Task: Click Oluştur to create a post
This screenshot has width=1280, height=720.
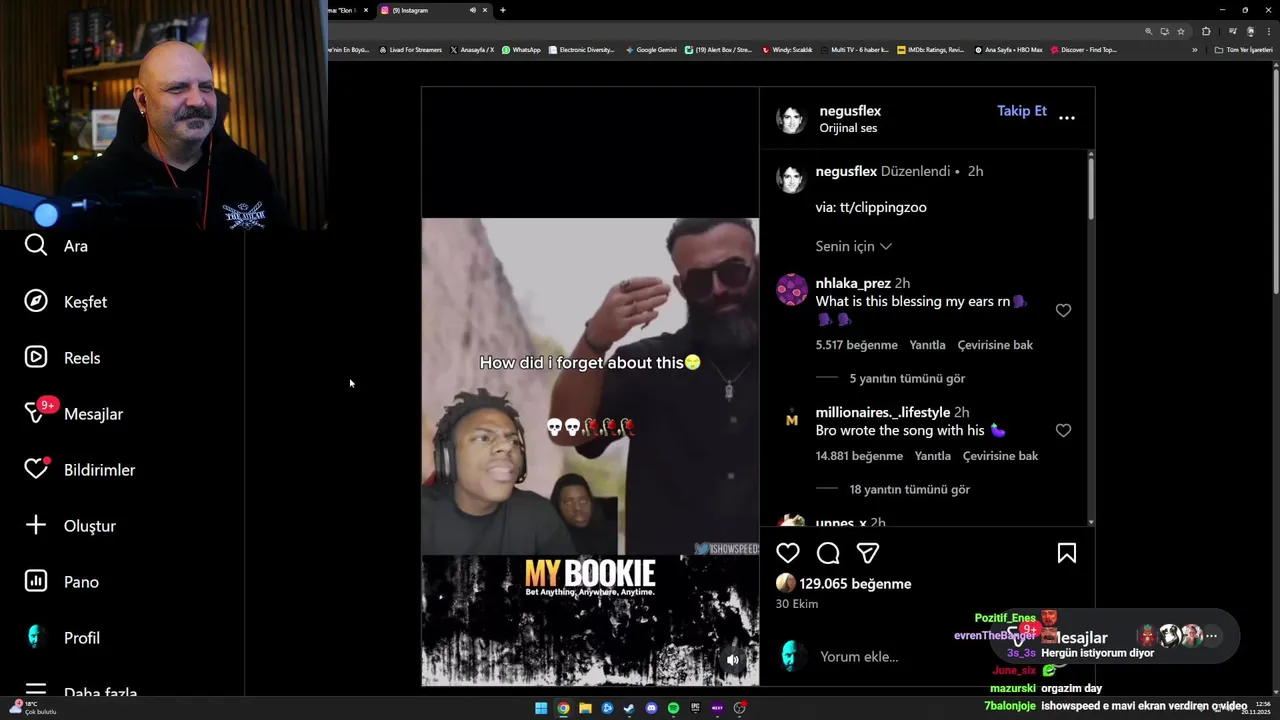Action: point(70,526)
